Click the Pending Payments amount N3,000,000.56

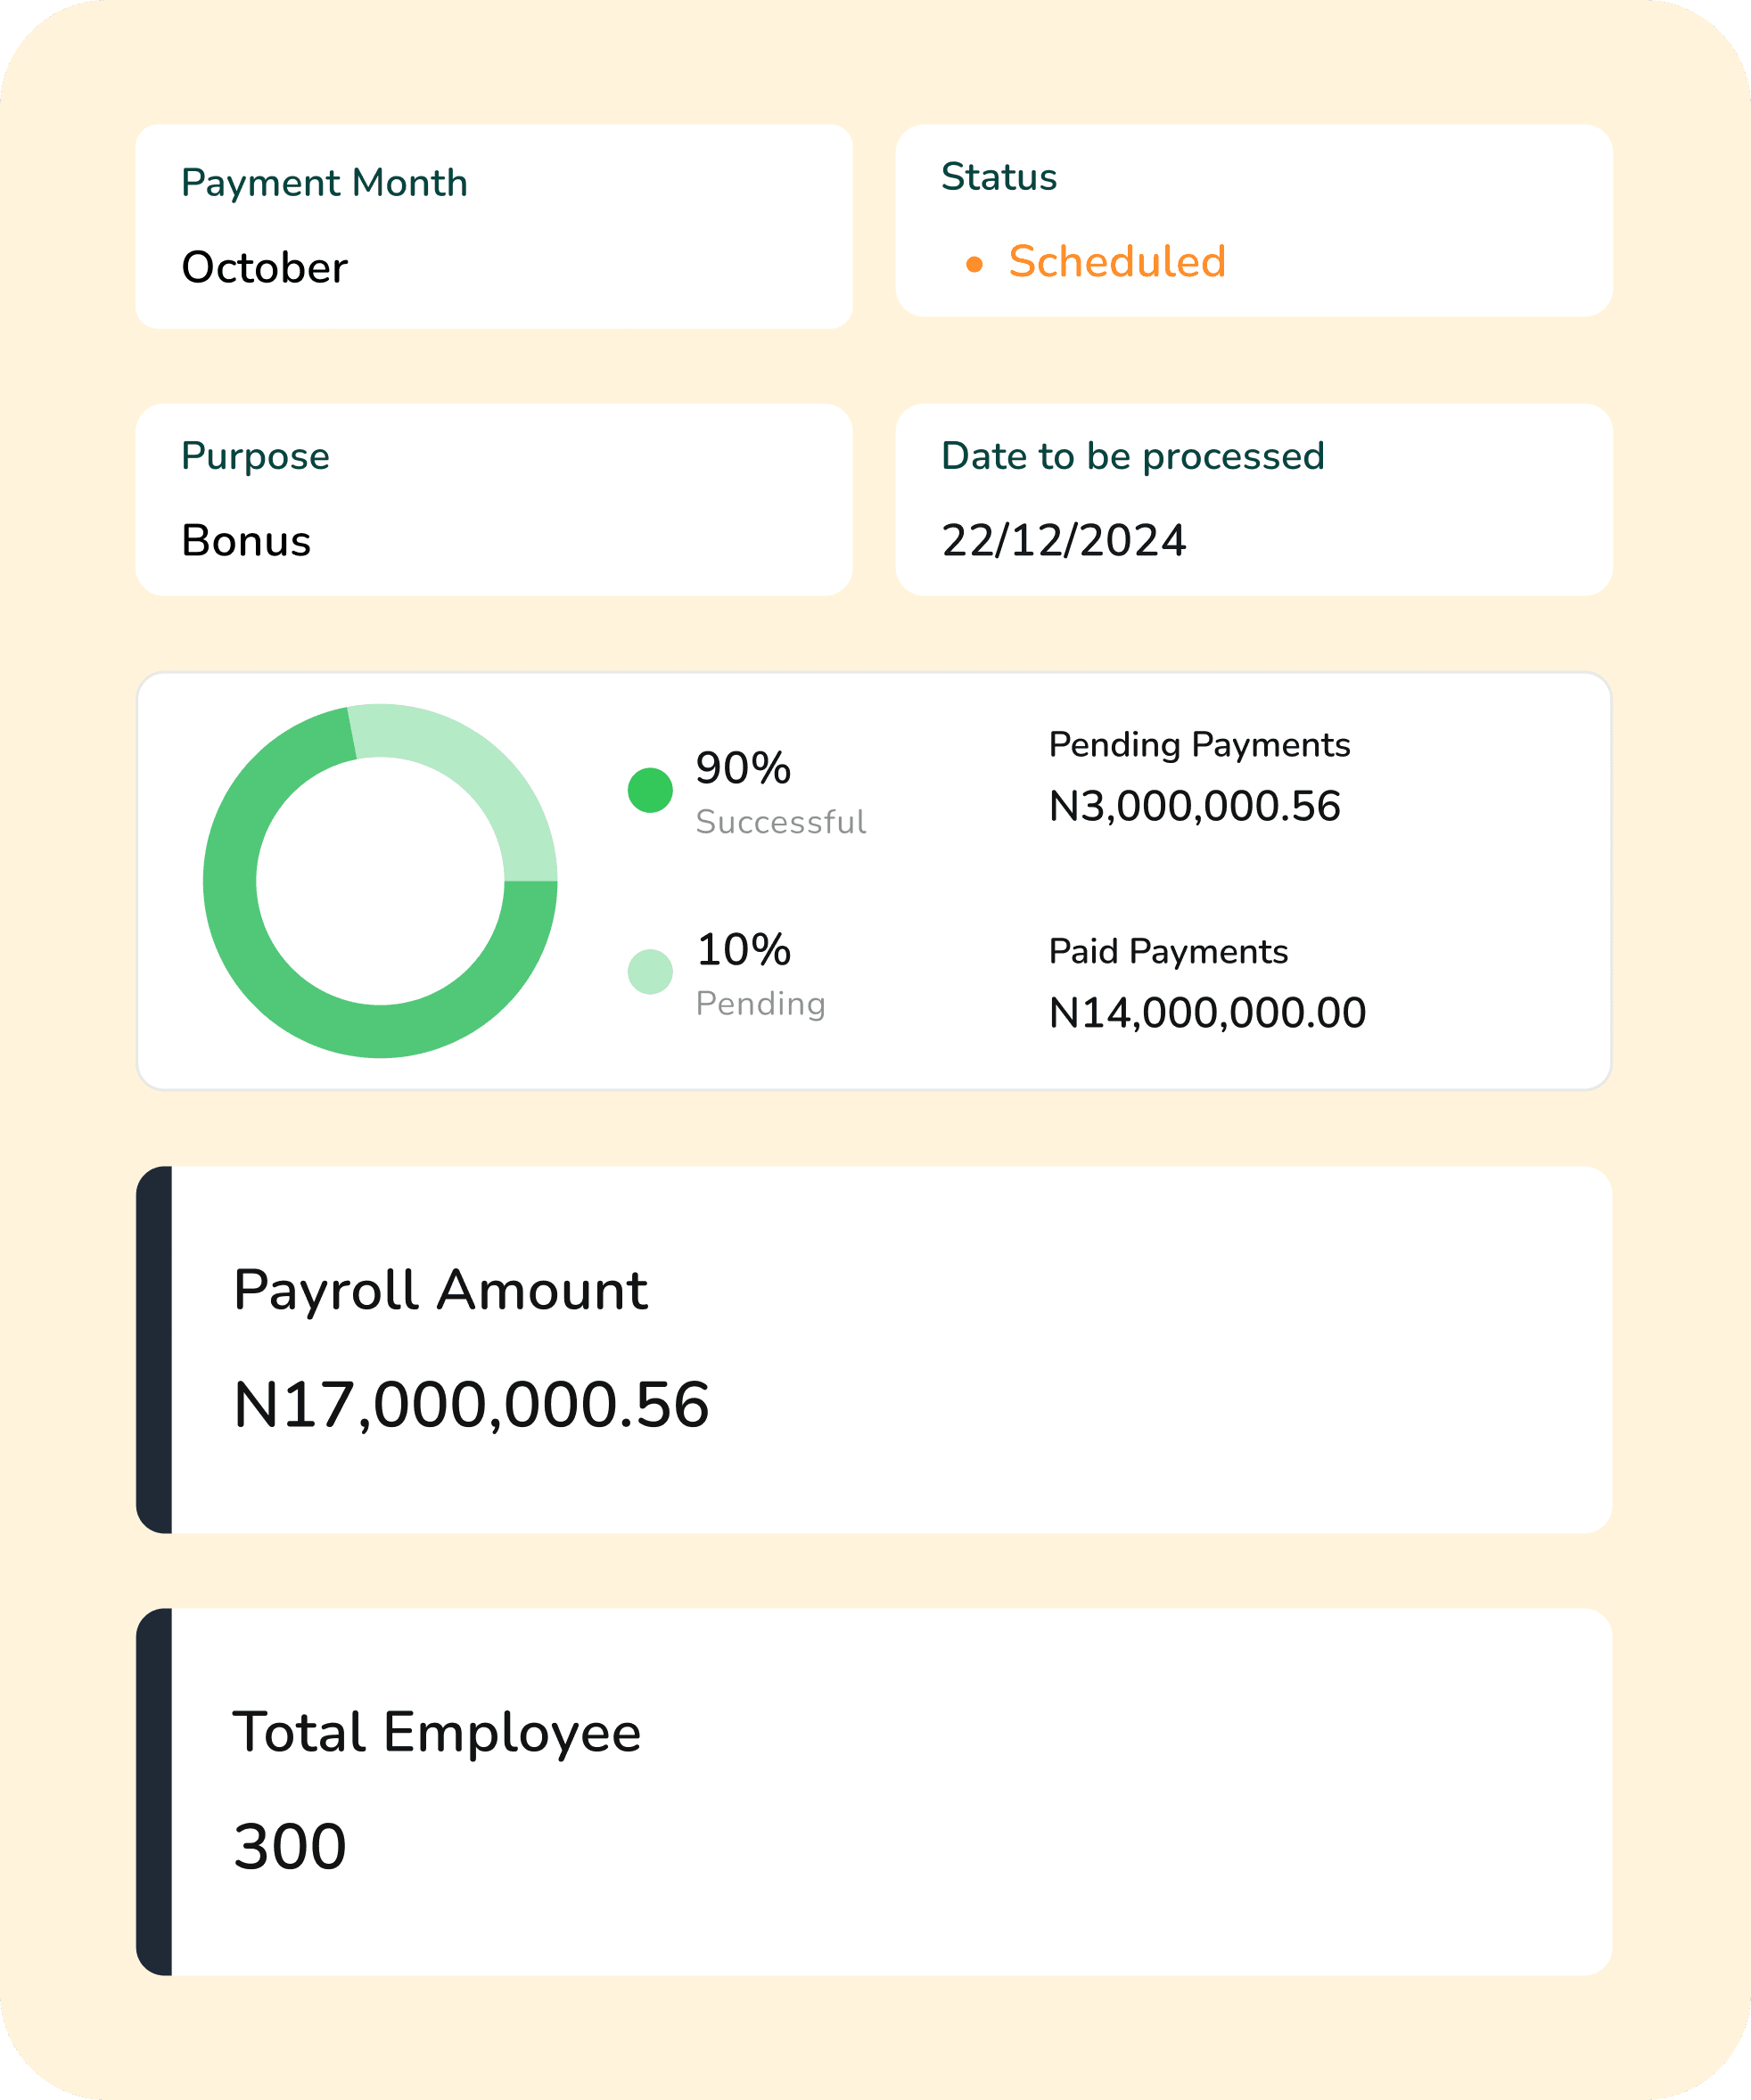tap(1196, 804)
